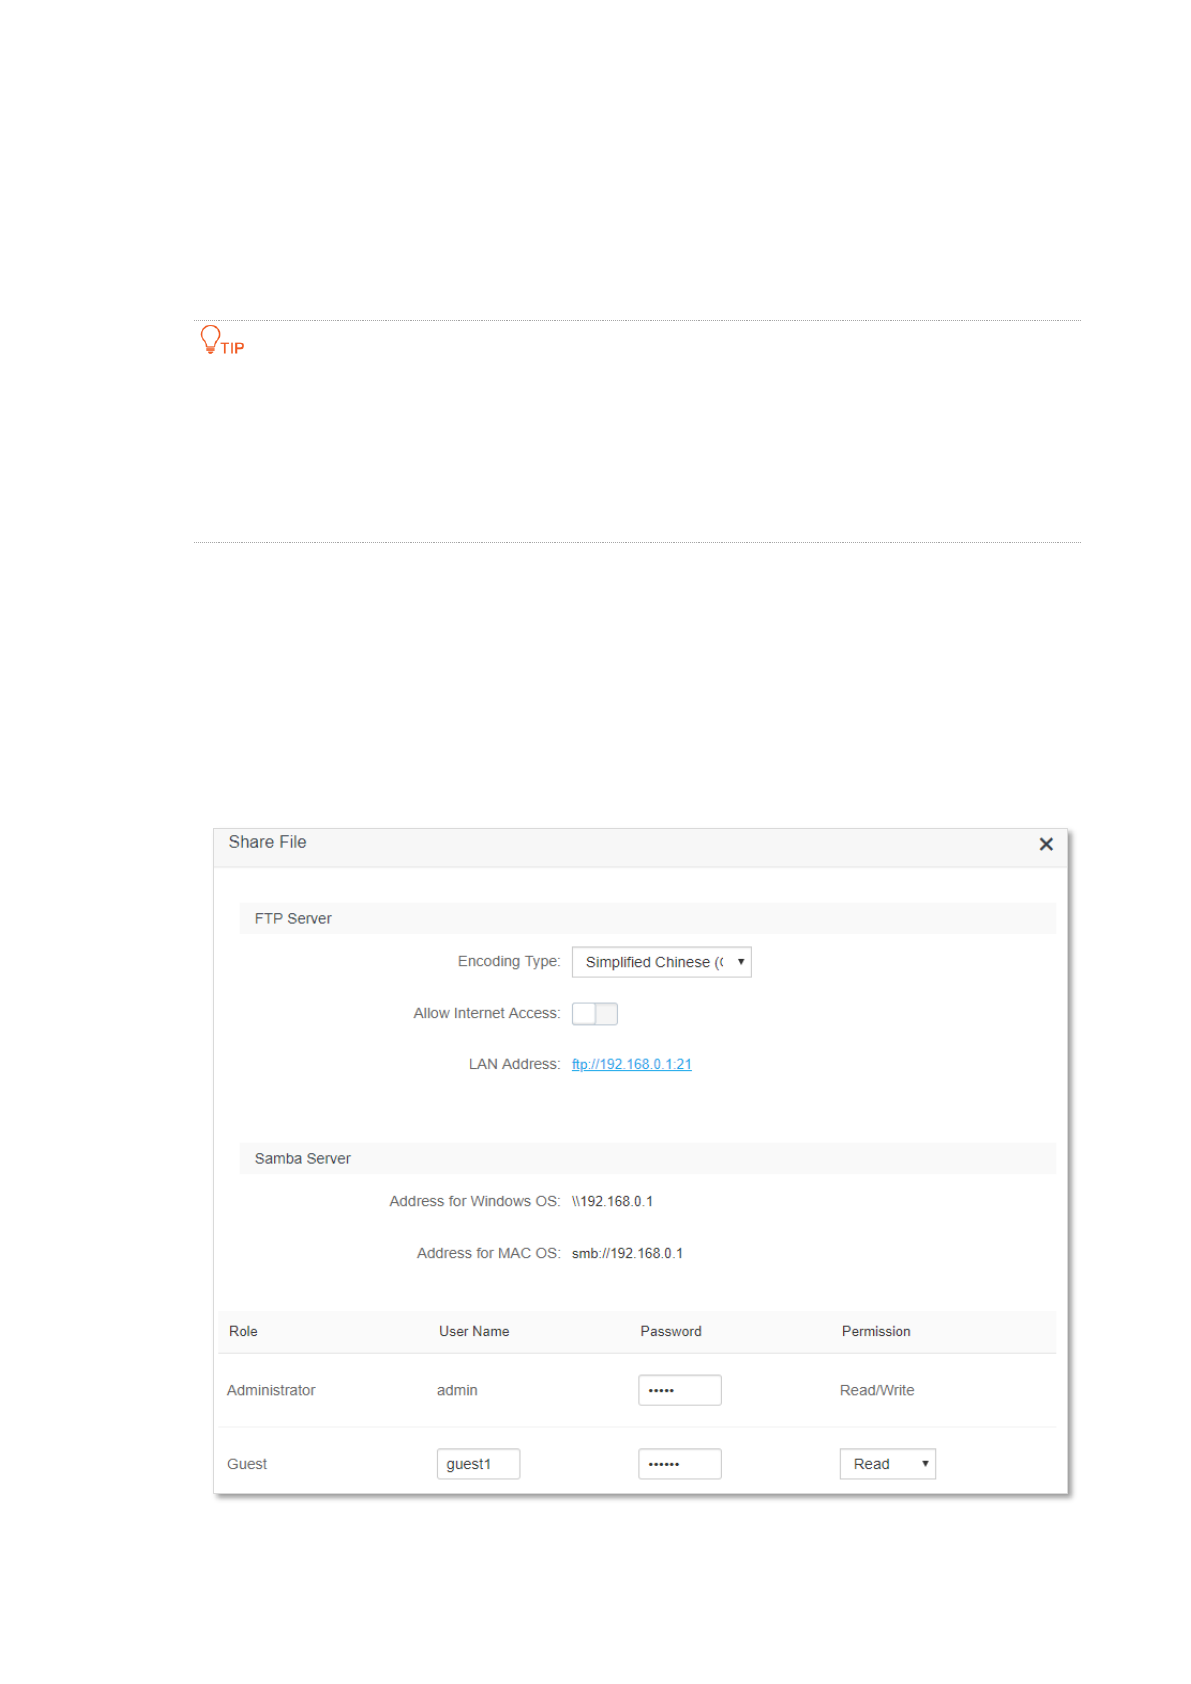
Task: Click the Administrator password field
Action: pyautogui.click(x=679, y=1390)
